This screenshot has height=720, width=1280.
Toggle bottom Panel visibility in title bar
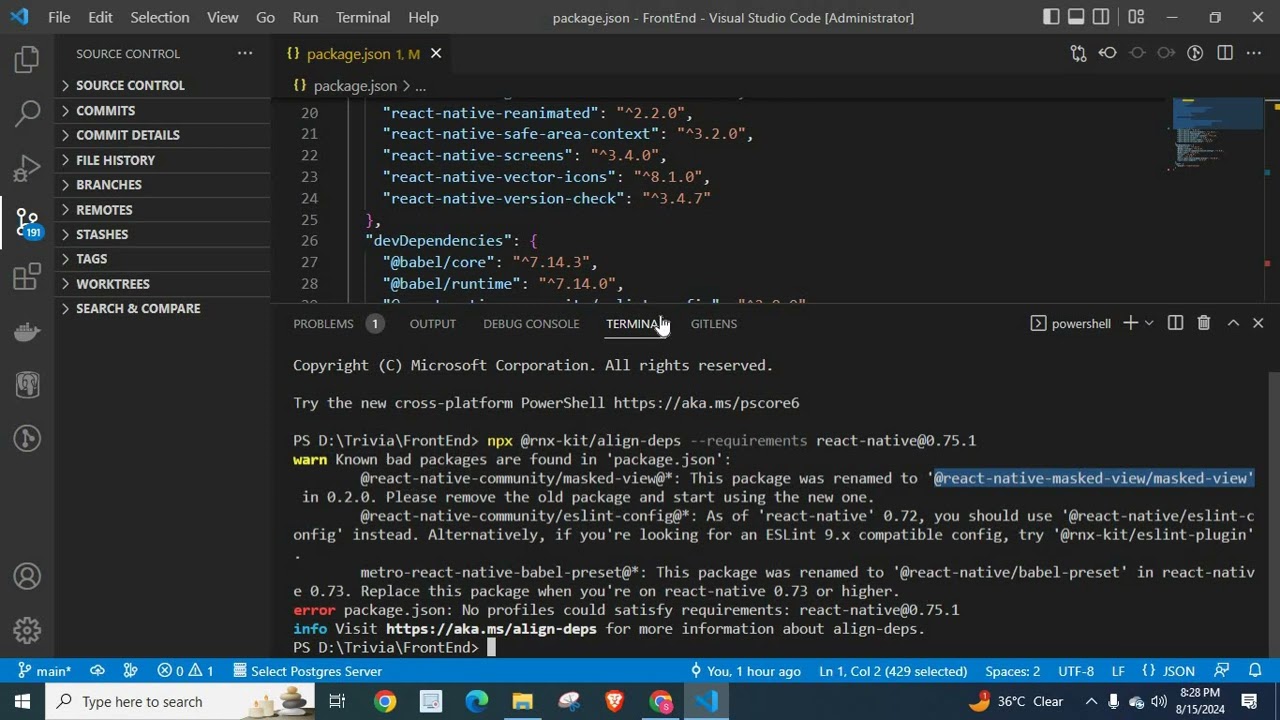coord(1076,17)
